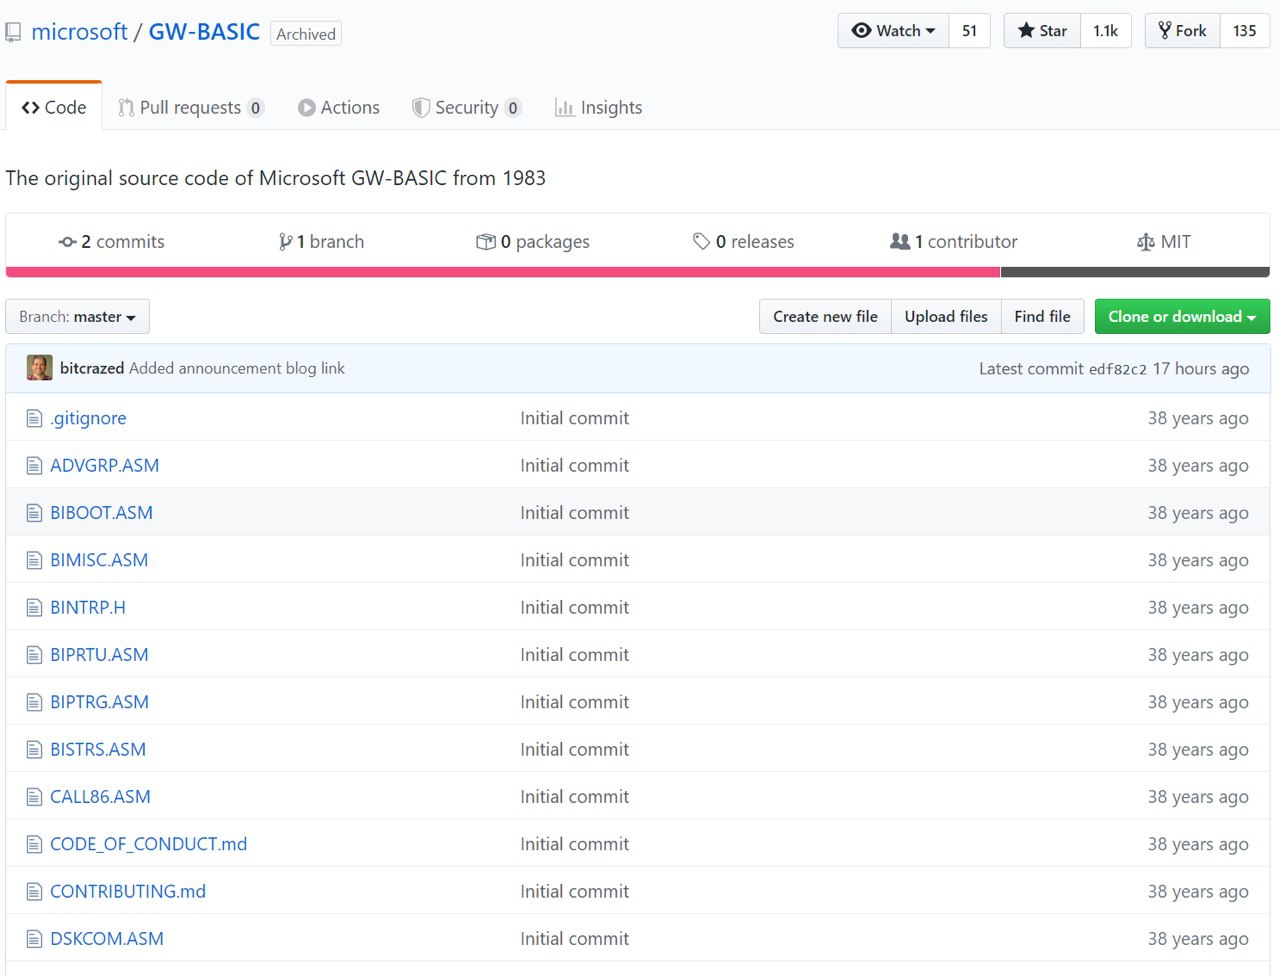Click the repository book icon beside microsoft
The width and height of the screenshot is (1280, 976).
(13, 33)
